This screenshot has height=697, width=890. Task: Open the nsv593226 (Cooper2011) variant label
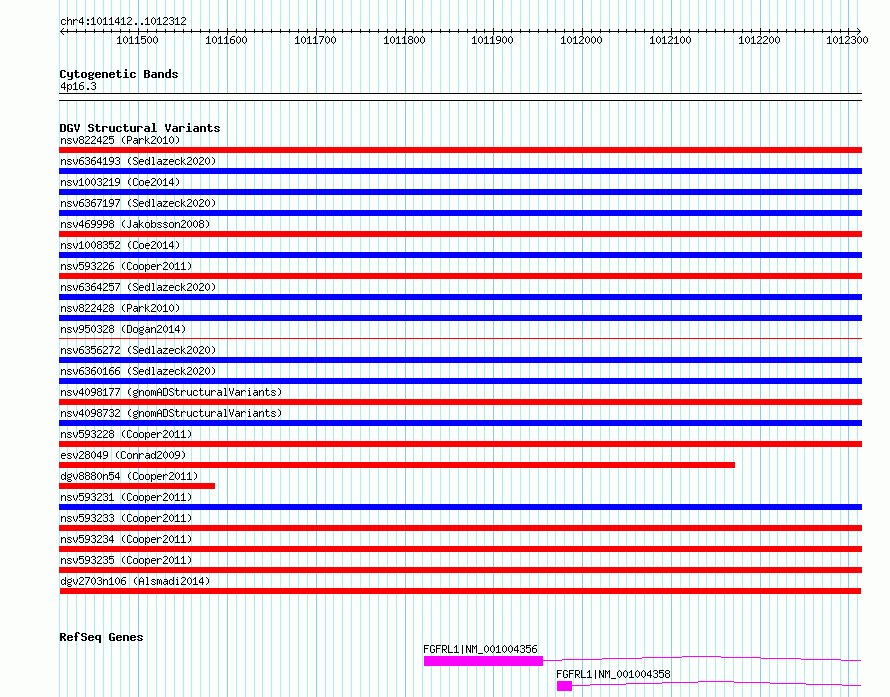click(x=126, y=266)
